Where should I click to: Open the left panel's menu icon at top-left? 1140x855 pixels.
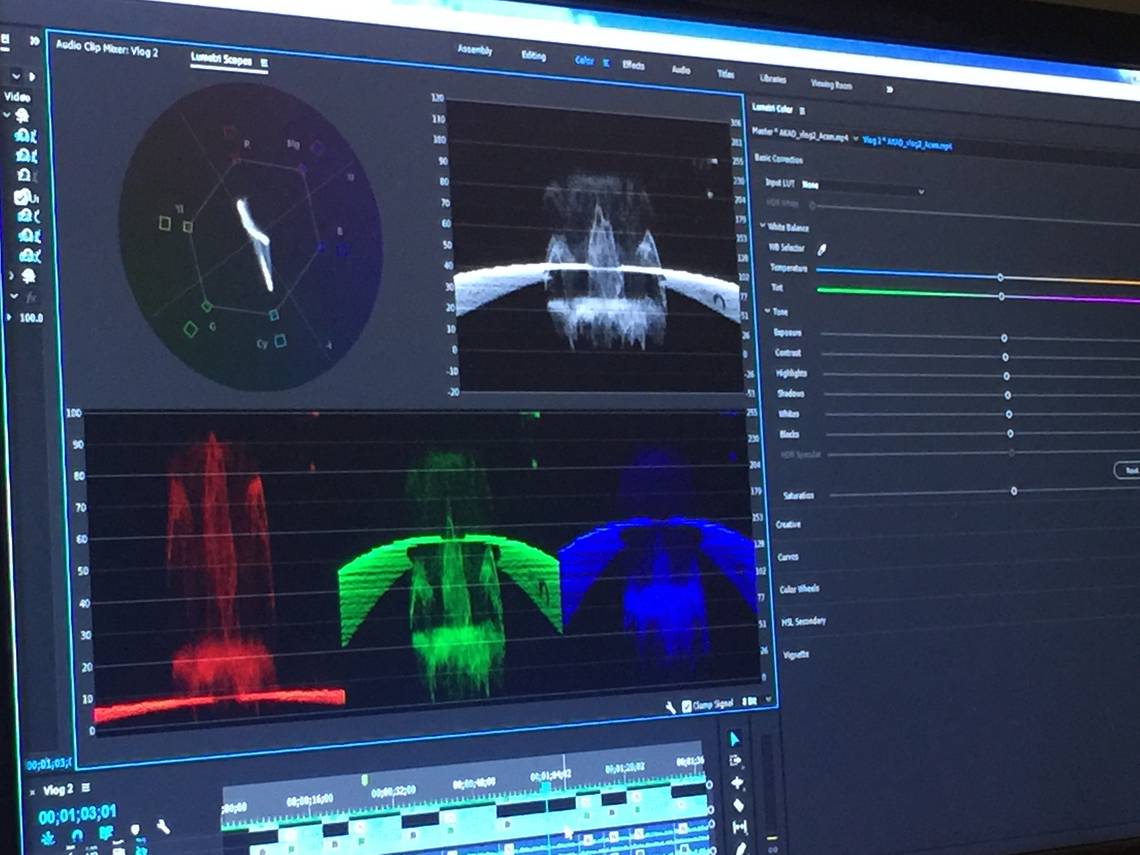coord(4,41)
